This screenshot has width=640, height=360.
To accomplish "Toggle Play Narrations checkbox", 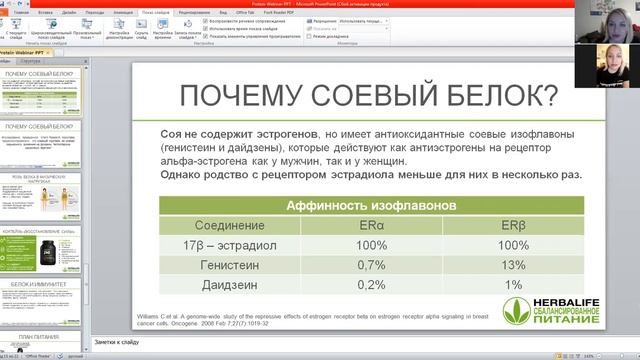I will [206, 21].
